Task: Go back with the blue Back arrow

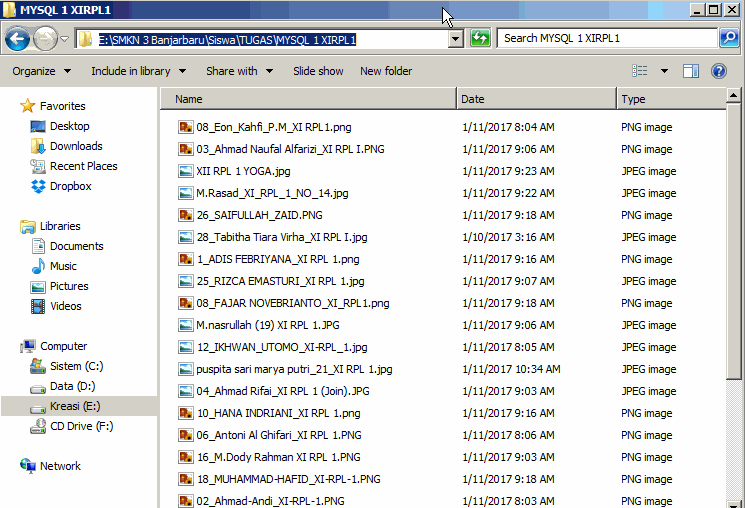Action: coord(18,39)
